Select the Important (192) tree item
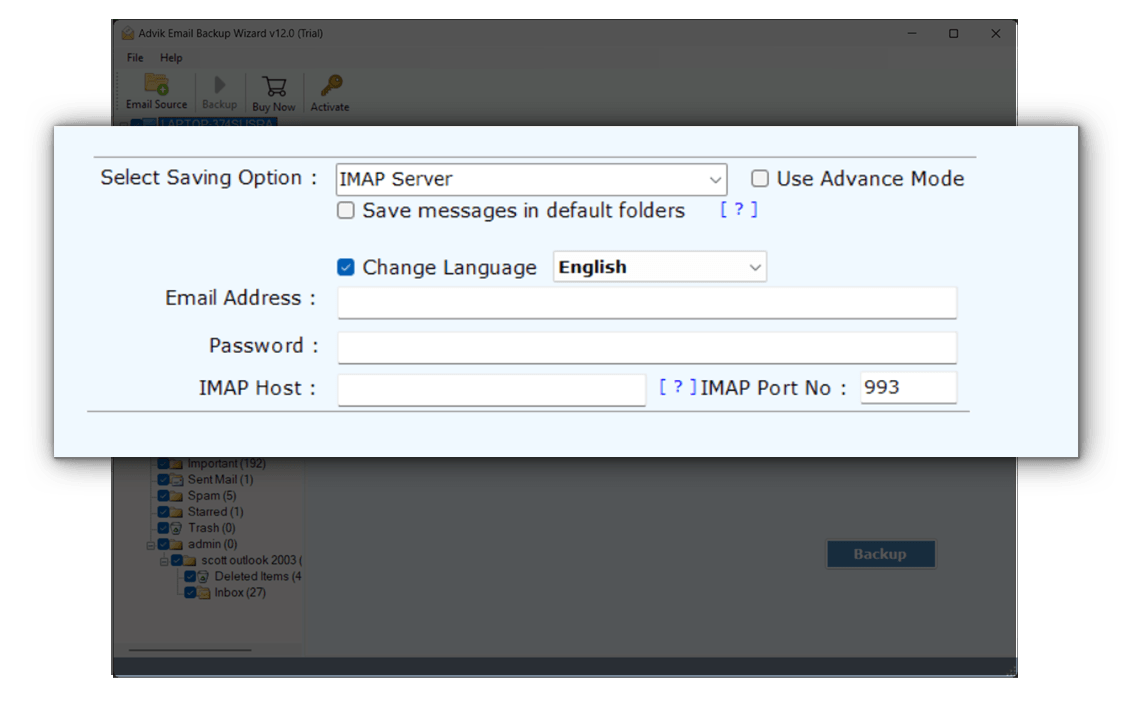The image size is (1140, 709). (x=226, y=464)
